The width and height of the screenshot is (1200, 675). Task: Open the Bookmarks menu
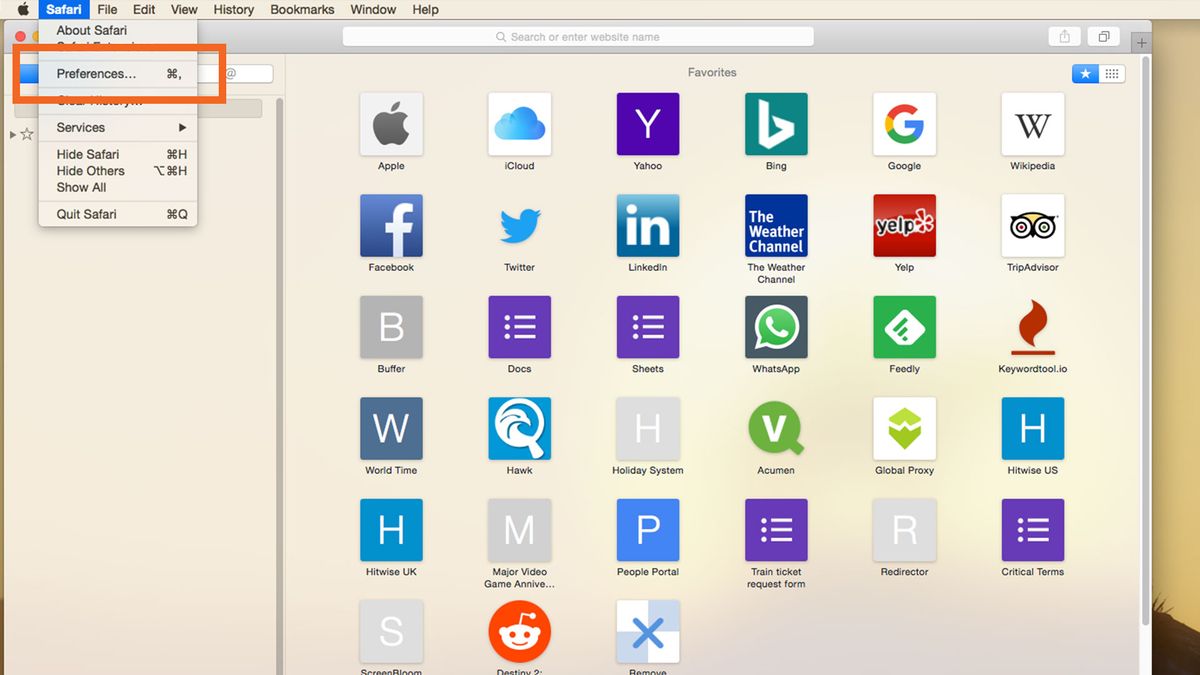[x=302, y=9]
